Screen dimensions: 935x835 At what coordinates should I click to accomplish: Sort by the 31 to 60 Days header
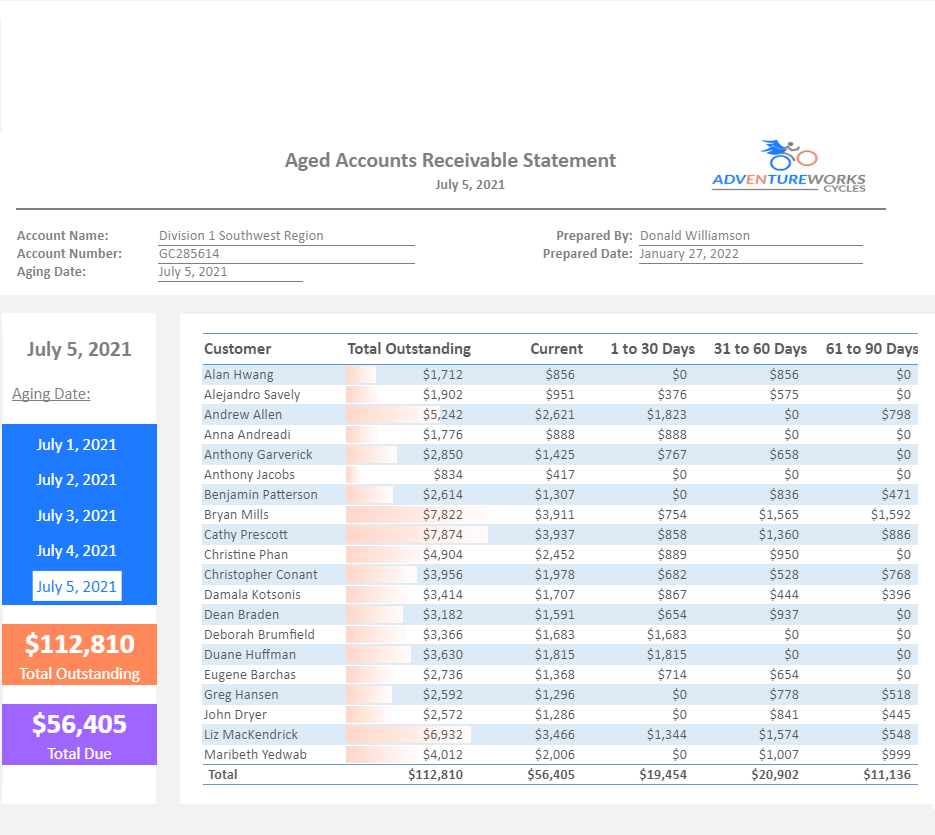[760, 349]
